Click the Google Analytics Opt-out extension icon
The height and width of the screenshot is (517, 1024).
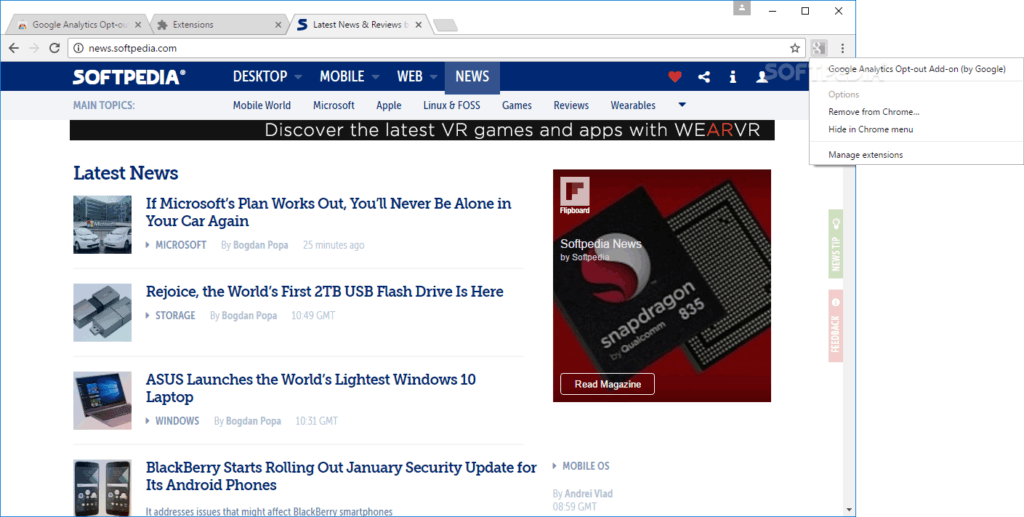(x=819, y=48)
